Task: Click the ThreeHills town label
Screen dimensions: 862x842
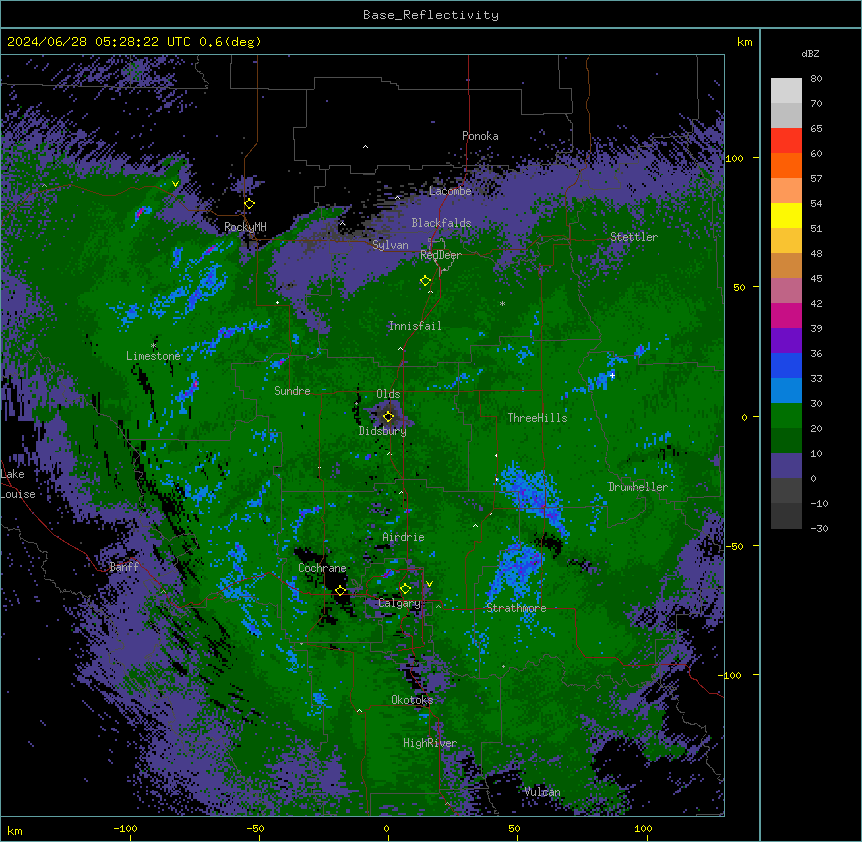Action: point(537,418)
